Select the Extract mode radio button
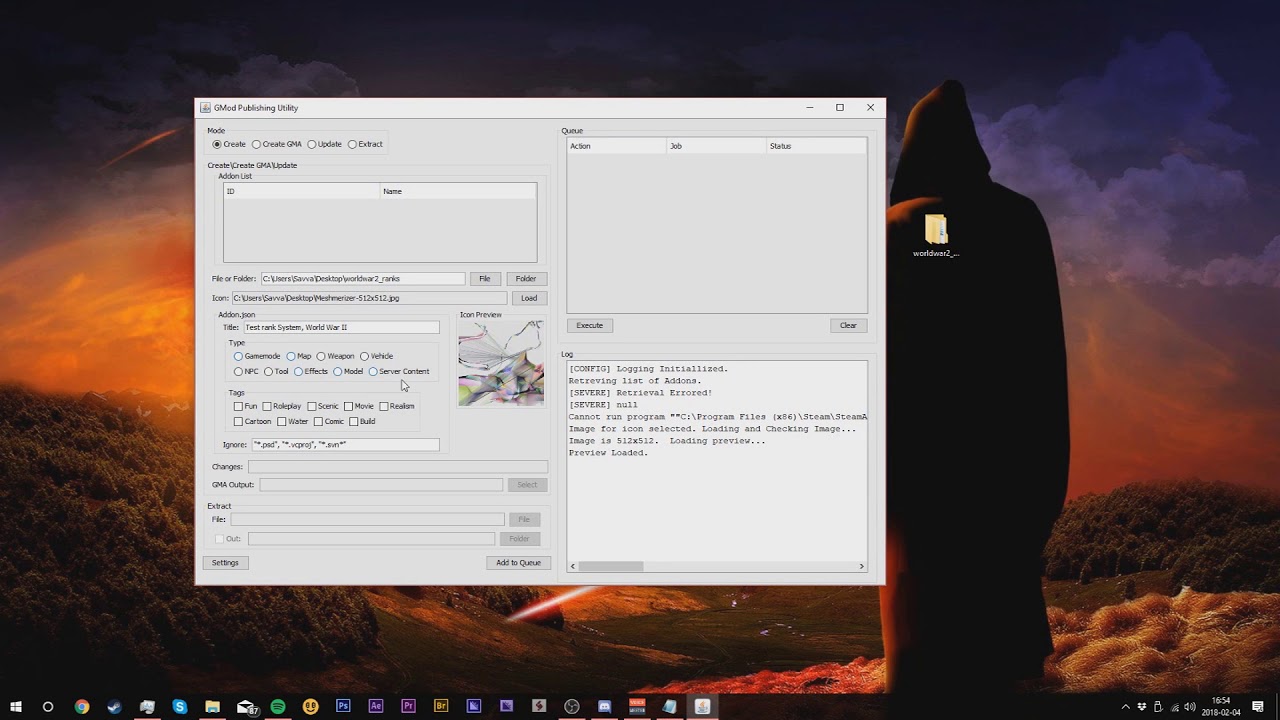Viewport: 1280px width, 720px height. (x=352, y=144)
